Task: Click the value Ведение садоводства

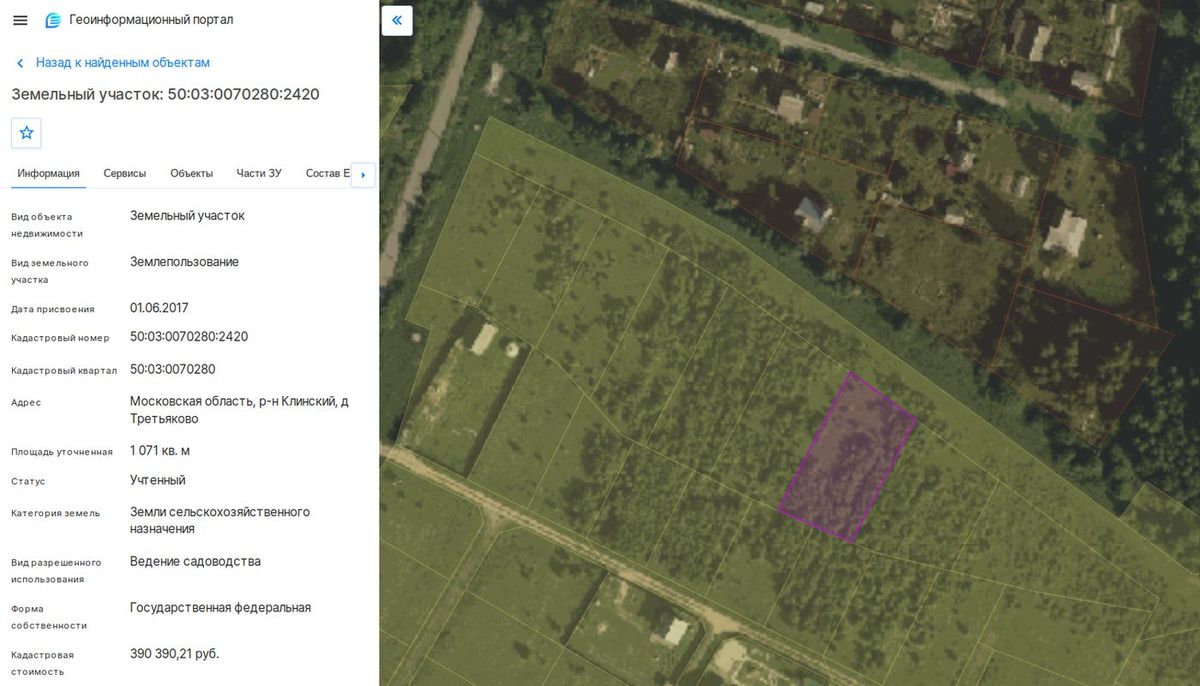Action: click(195, 561)
